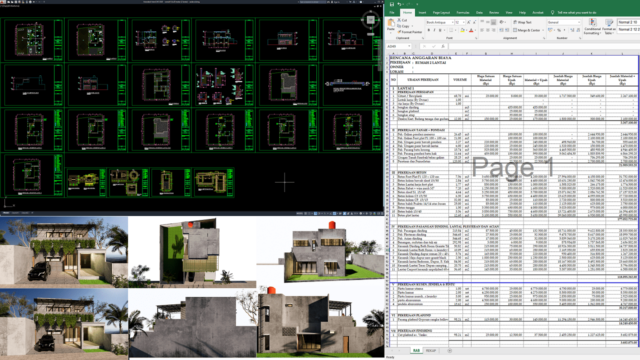The height and width of the screenshot is (360, 640).
Task: Open the Fill Color dropdown arrow
Action: tap(466, 31)
